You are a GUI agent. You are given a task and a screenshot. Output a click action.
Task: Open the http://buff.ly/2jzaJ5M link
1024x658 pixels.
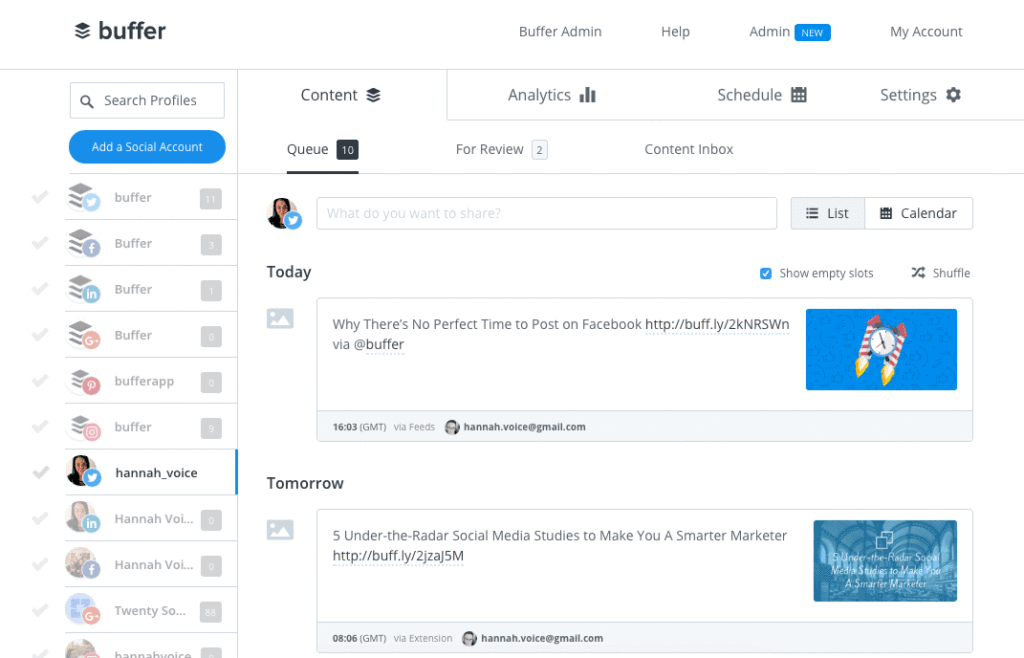point(398,556)
